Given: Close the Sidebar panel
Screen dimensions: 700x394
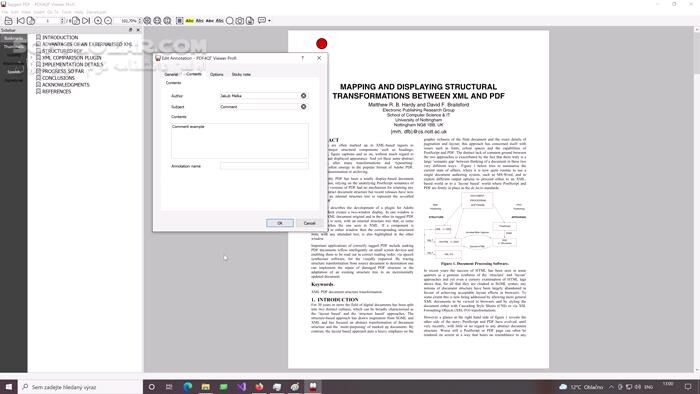Looking at the screenshot, I should [x=138, y=30].
